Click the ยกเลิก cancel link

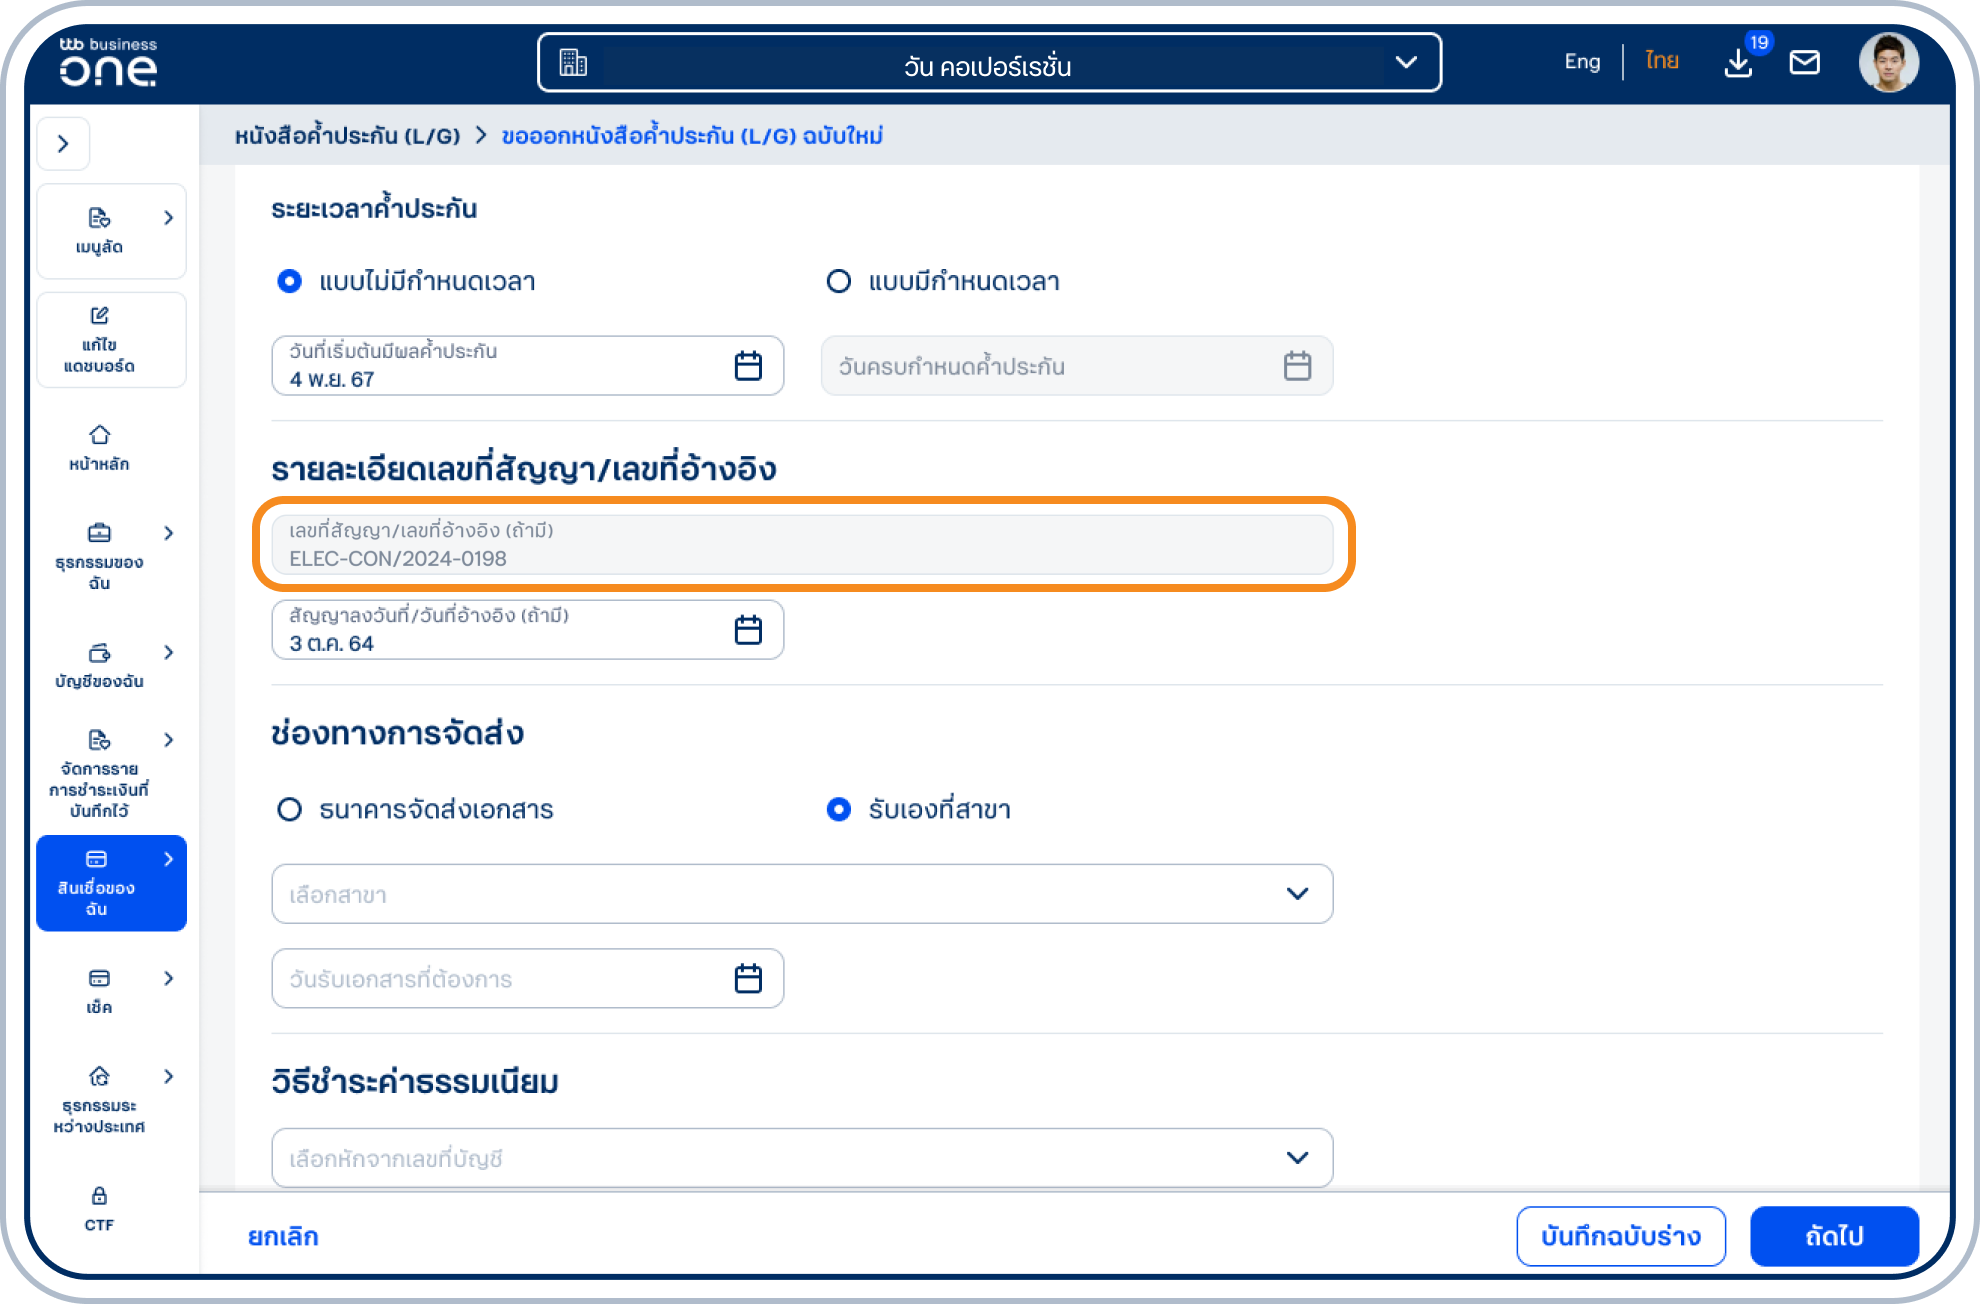(x=283, y=1236)
